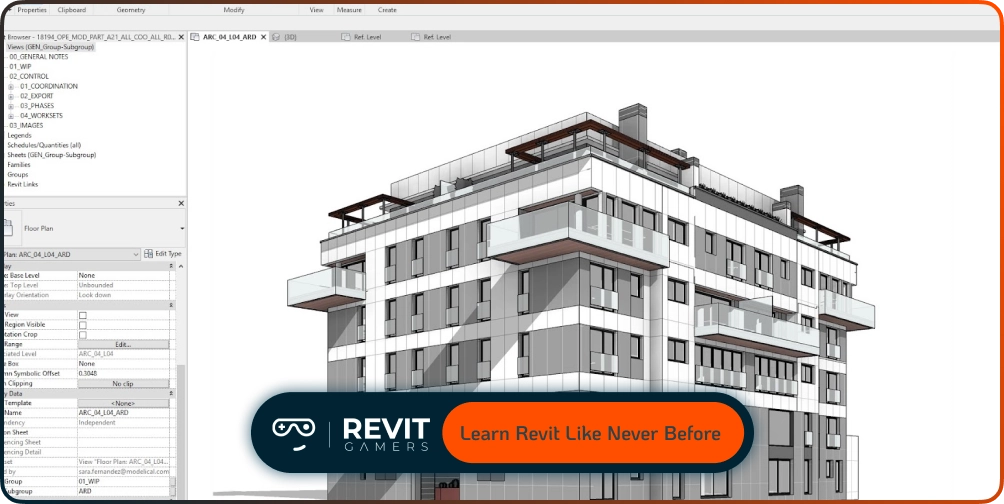This screenshot has width=1004, height=504.
Task: Click the Top Level value Unbounded
Action: point(123,285)
